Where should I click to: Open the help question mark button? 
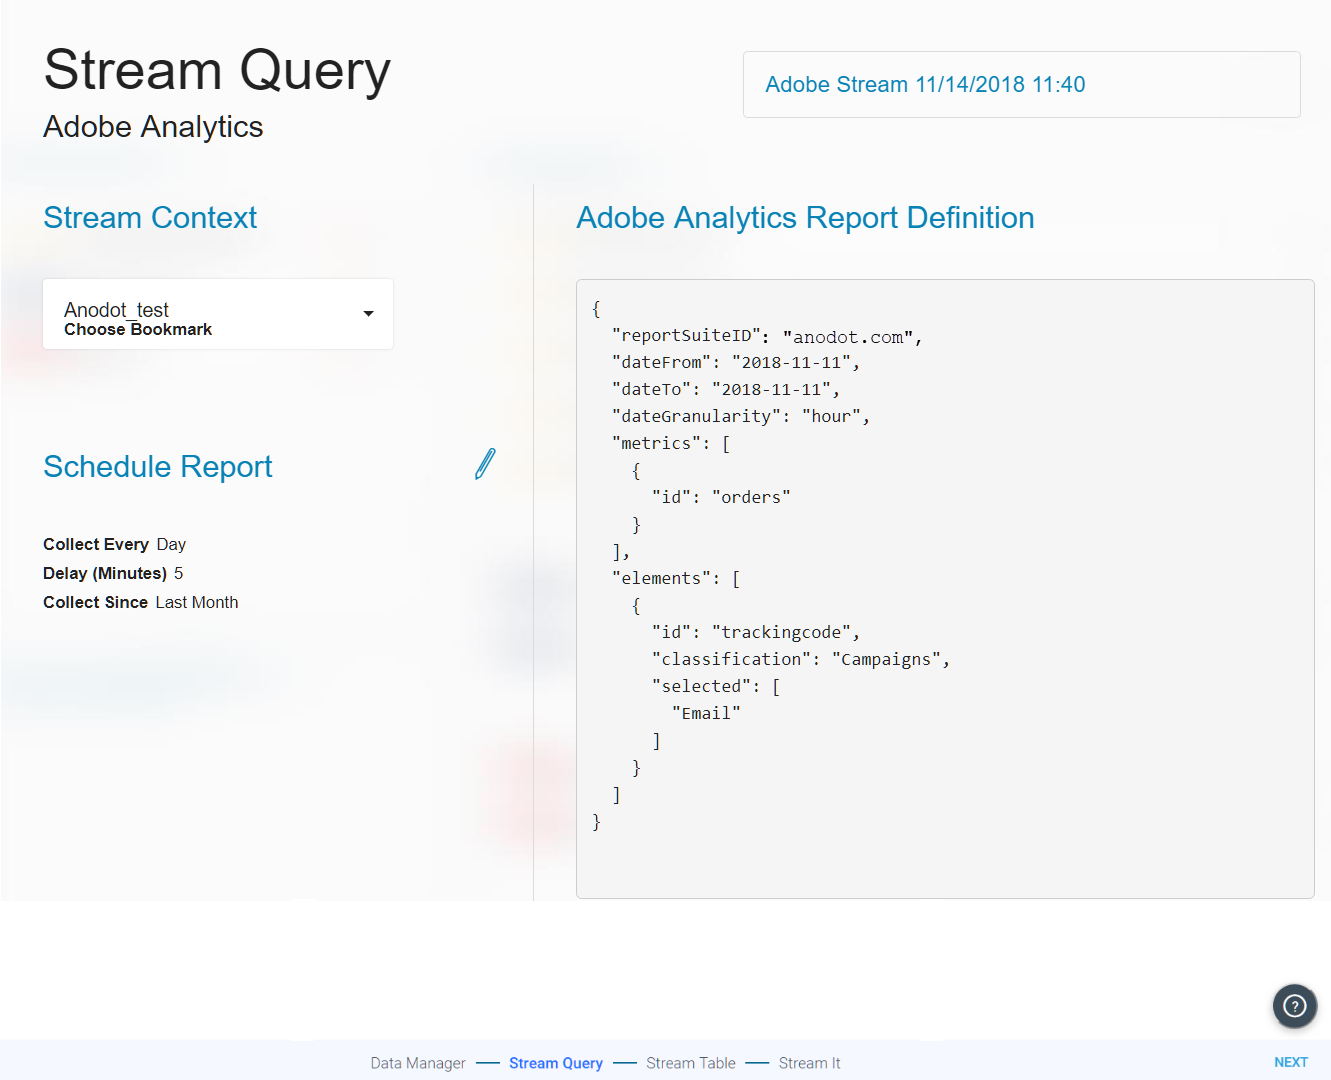tap(1294, 1005)
